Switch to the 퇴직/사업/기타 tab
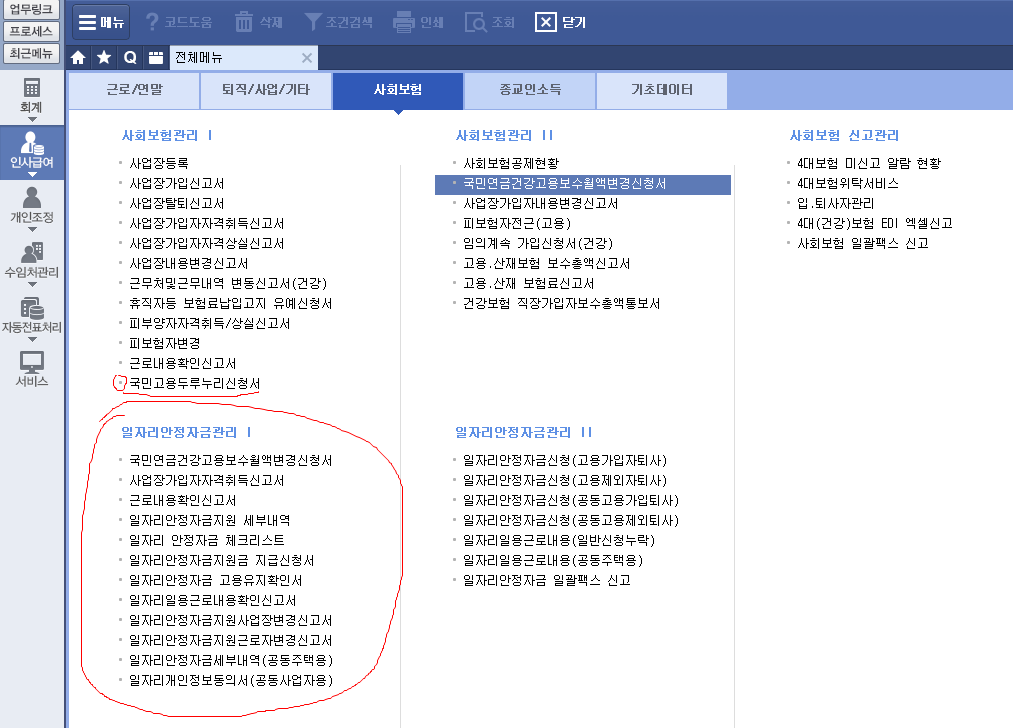The image size is (1013, 728). click(266, 90)
